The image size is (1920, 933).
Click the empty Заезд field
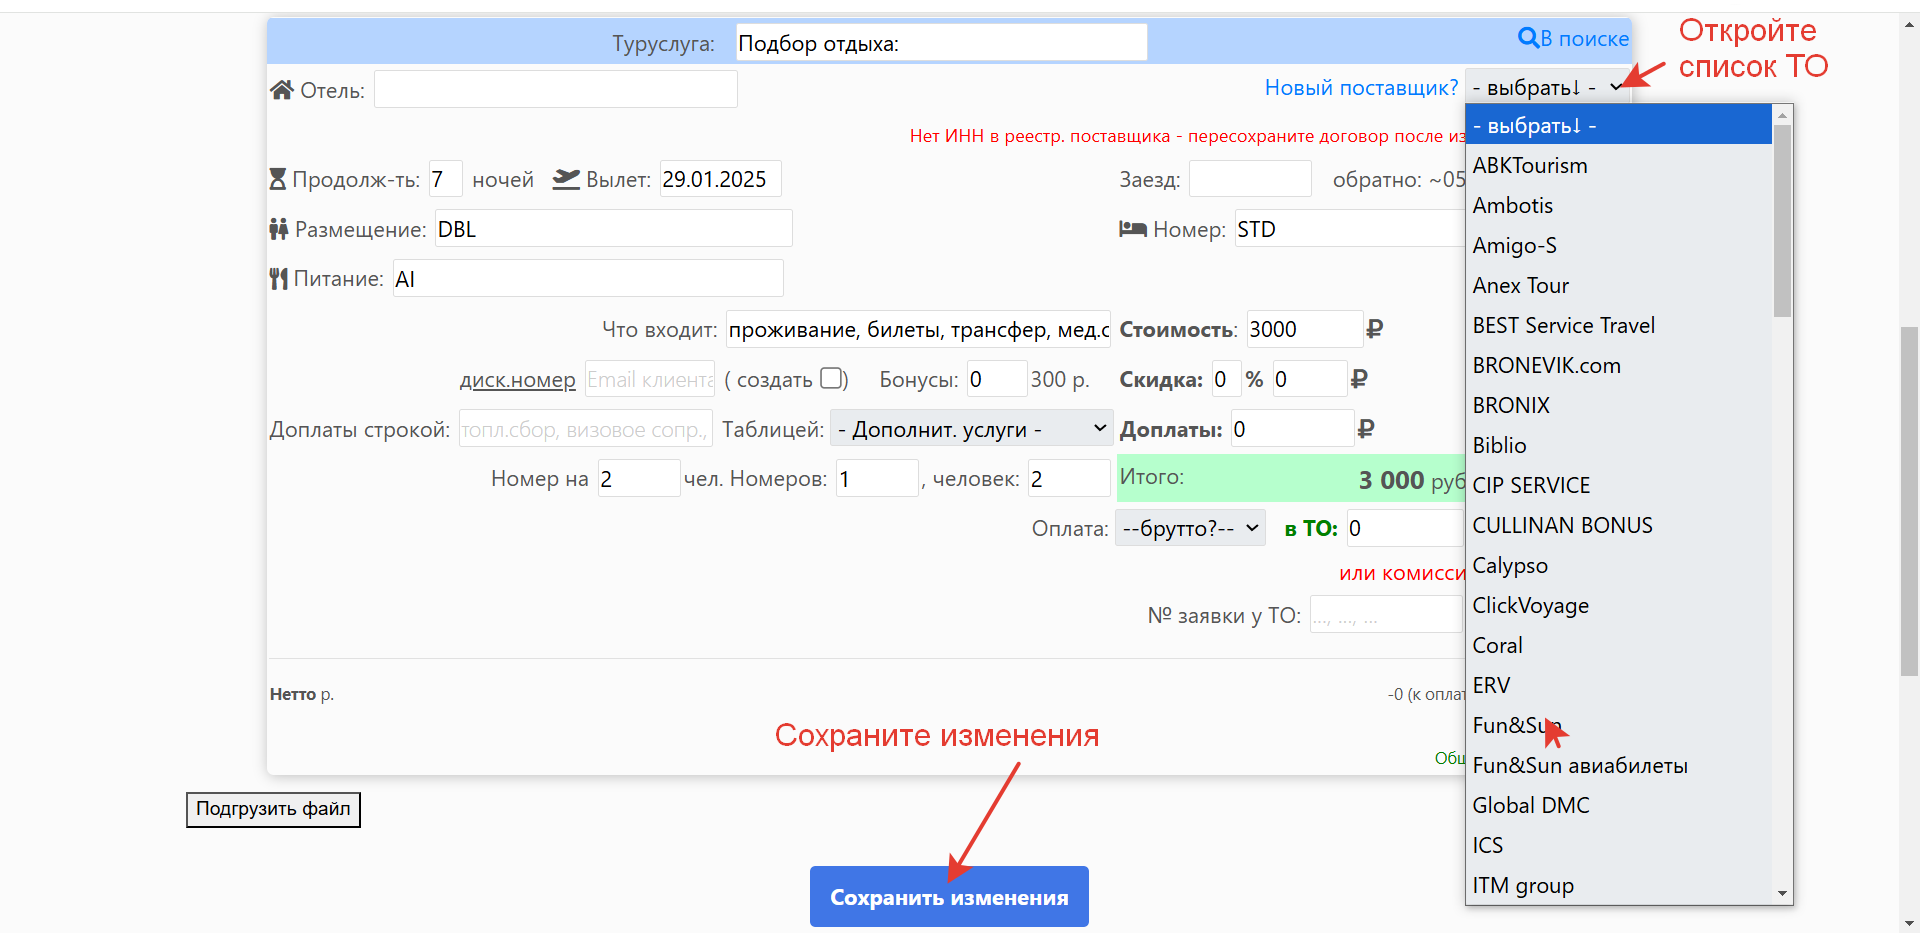(x=1250, y=179)
